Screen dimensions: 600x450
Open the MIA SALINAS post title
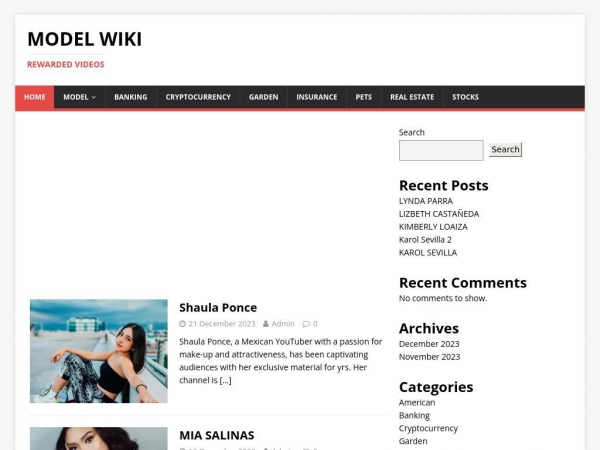coord(217,435)
